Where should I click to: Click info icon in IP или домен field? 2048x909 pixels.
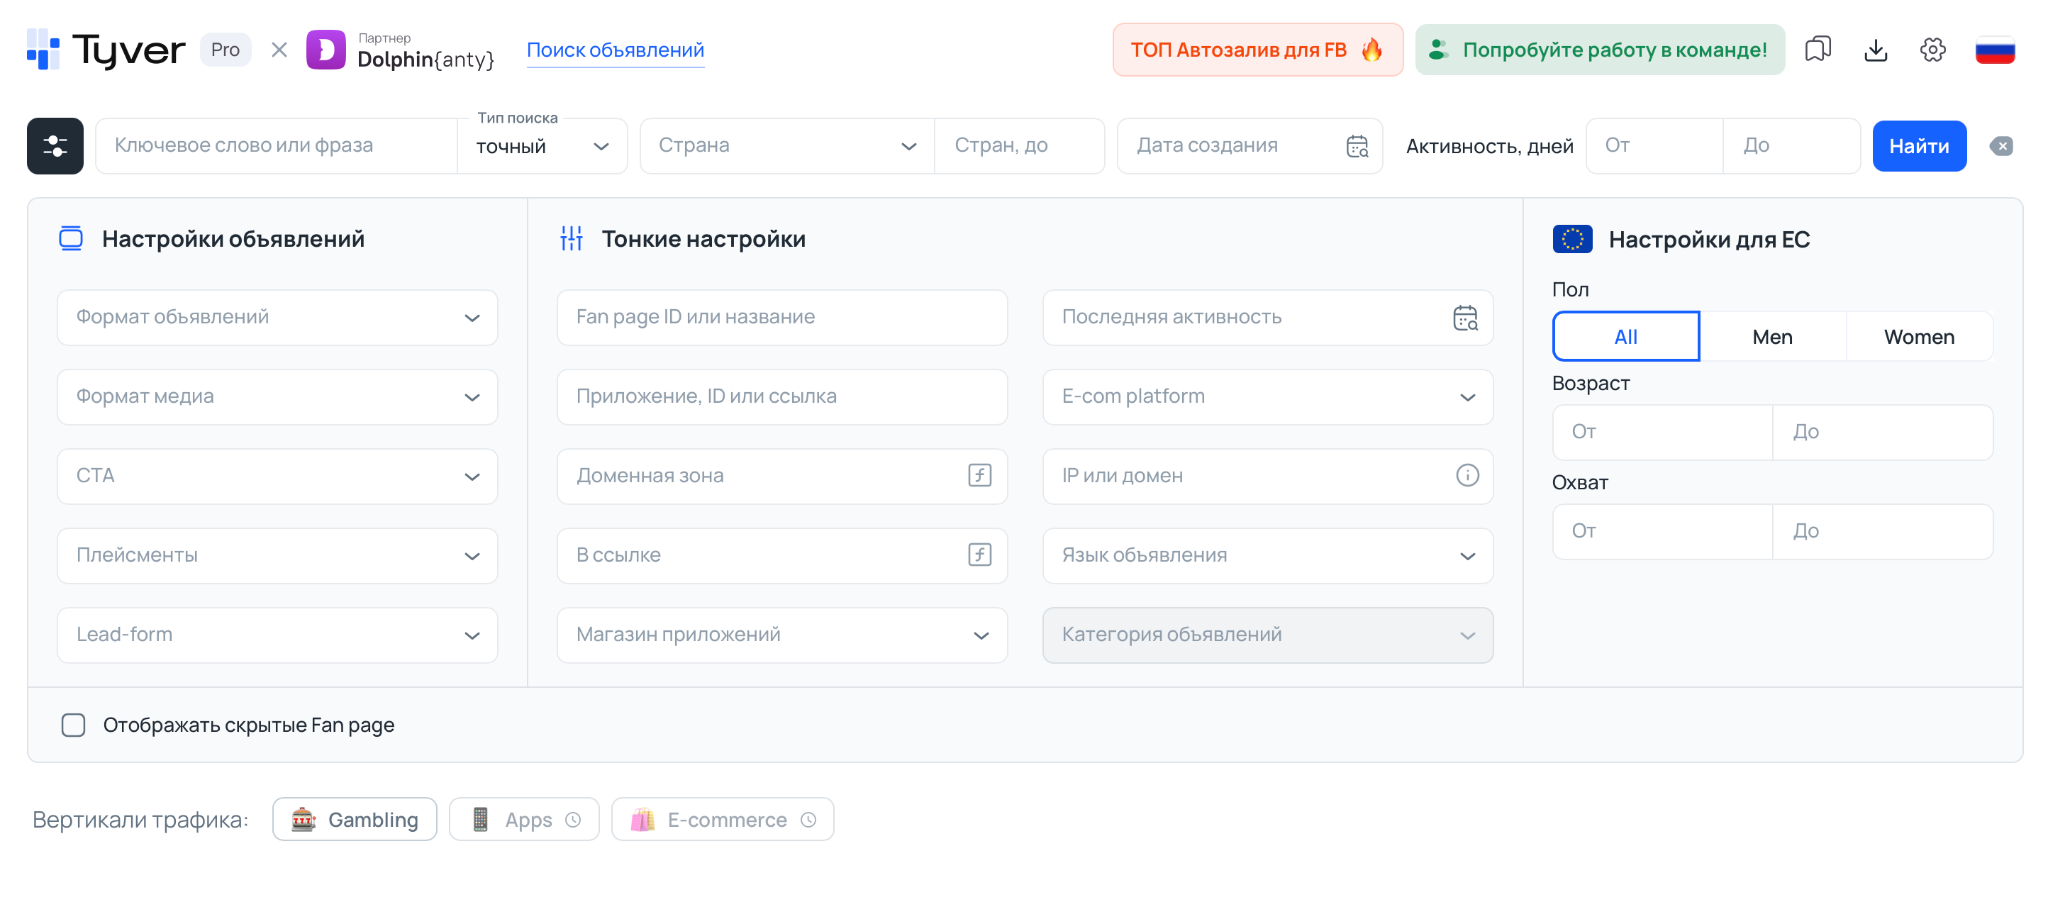tap(1466, 476)
